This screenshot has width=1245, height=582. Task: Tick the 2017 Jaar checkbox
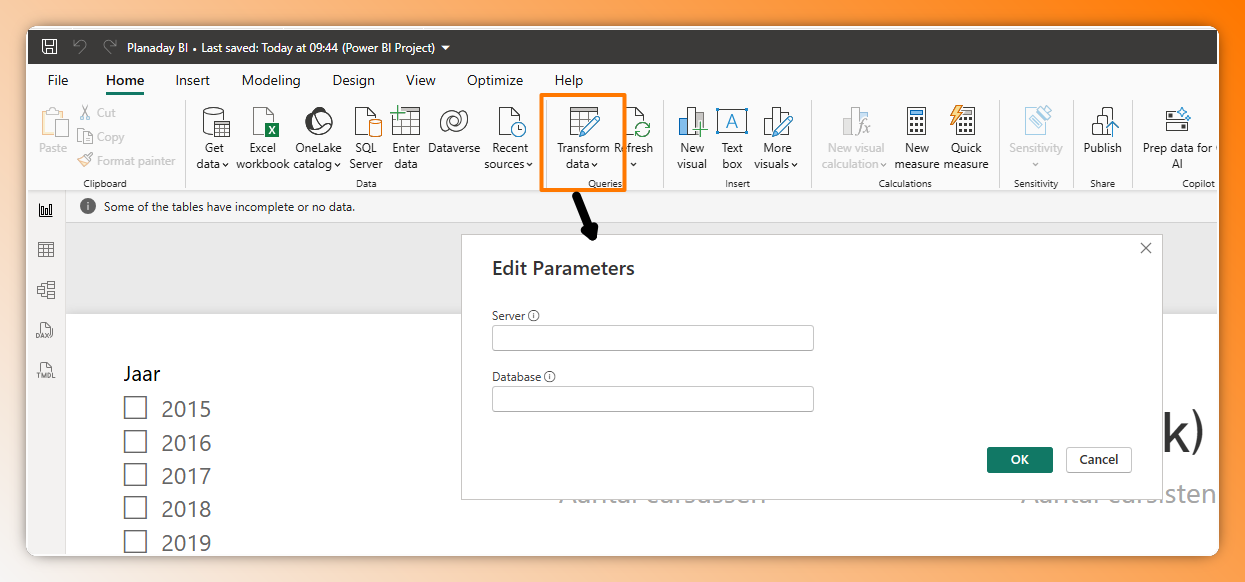135,474
